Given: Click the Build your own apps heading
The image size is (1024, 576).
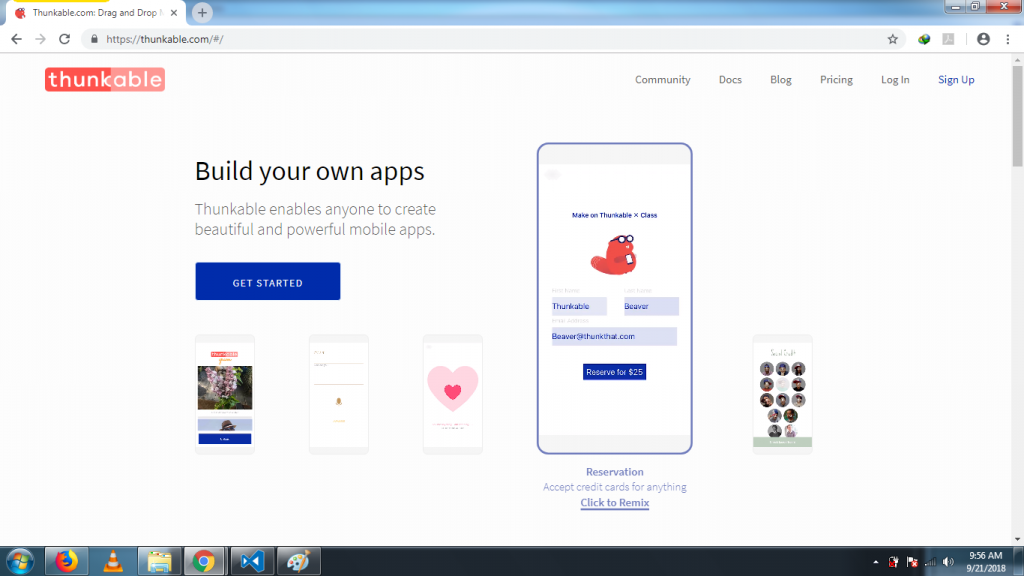Looking at the screenshot, I should click(310, 171).
